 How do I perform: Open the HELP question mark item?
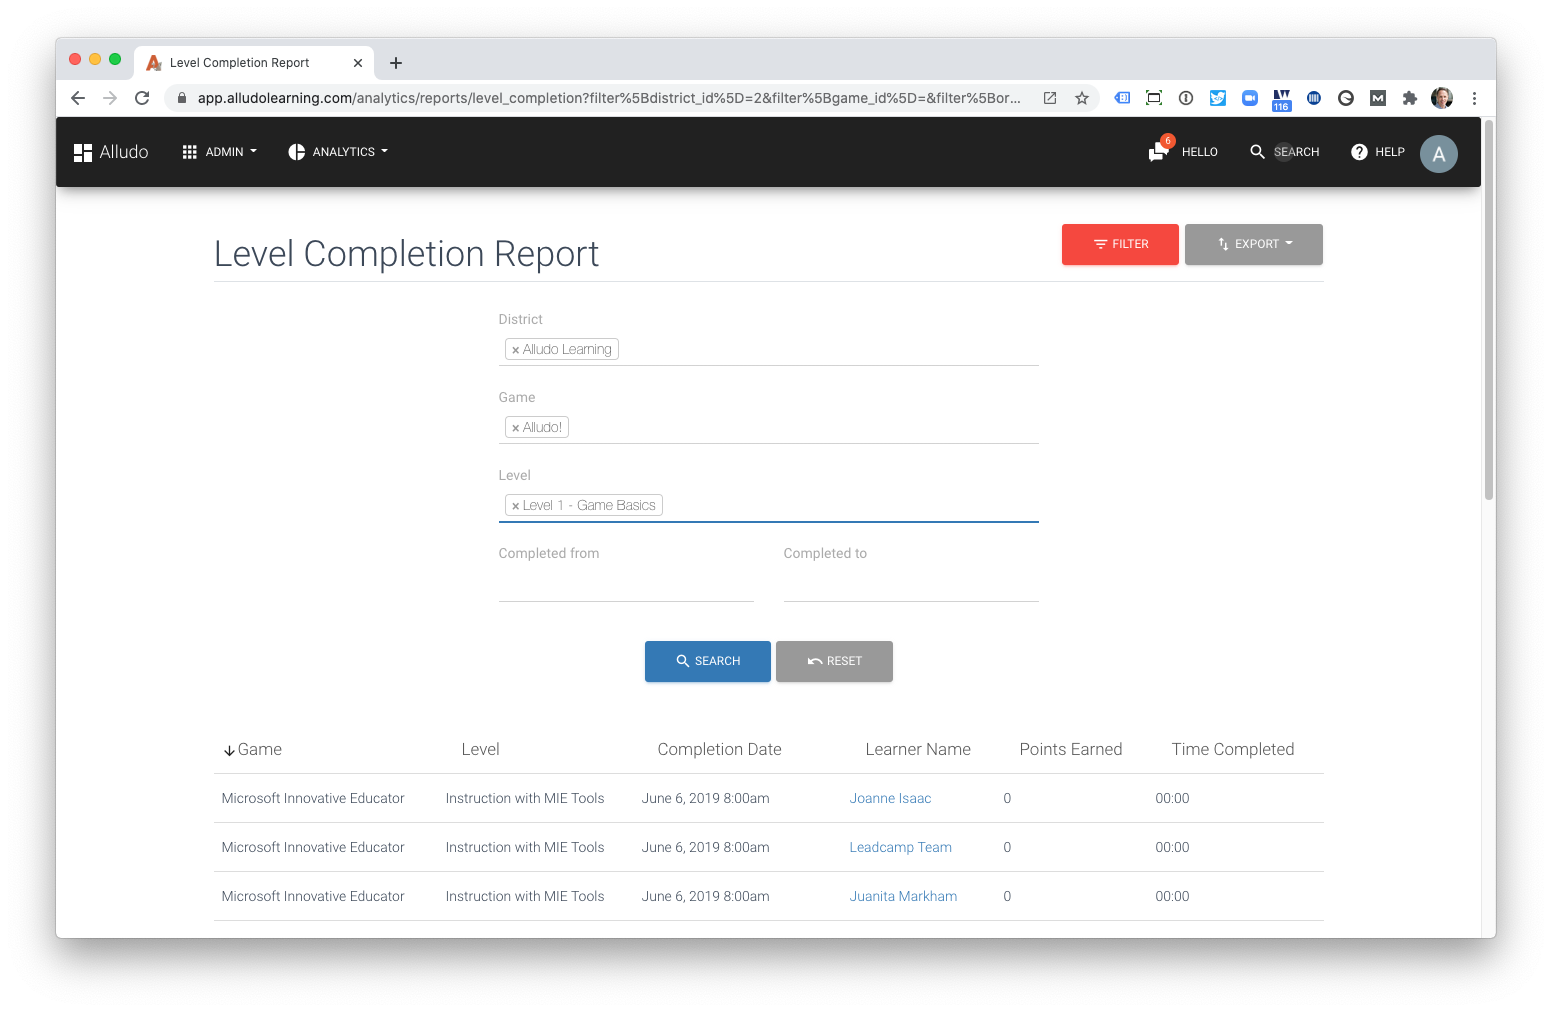(x=1378, y=152)
